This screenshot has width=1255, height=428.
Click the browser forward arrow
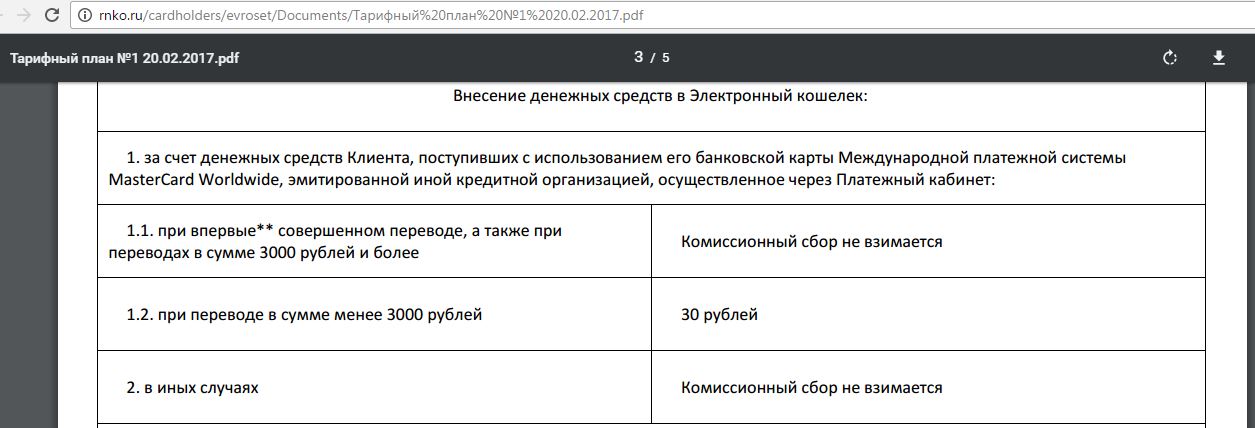point(23,15)
